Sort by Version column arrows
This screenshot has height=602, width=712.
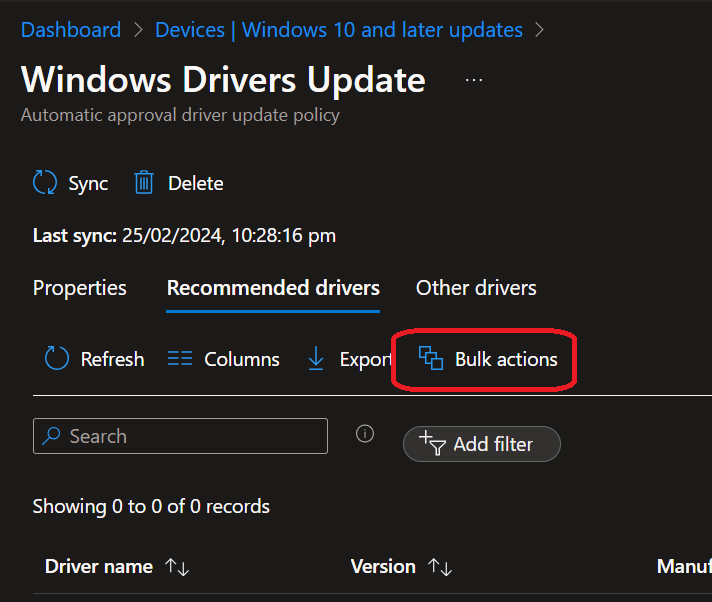click(x=440, y=567)
